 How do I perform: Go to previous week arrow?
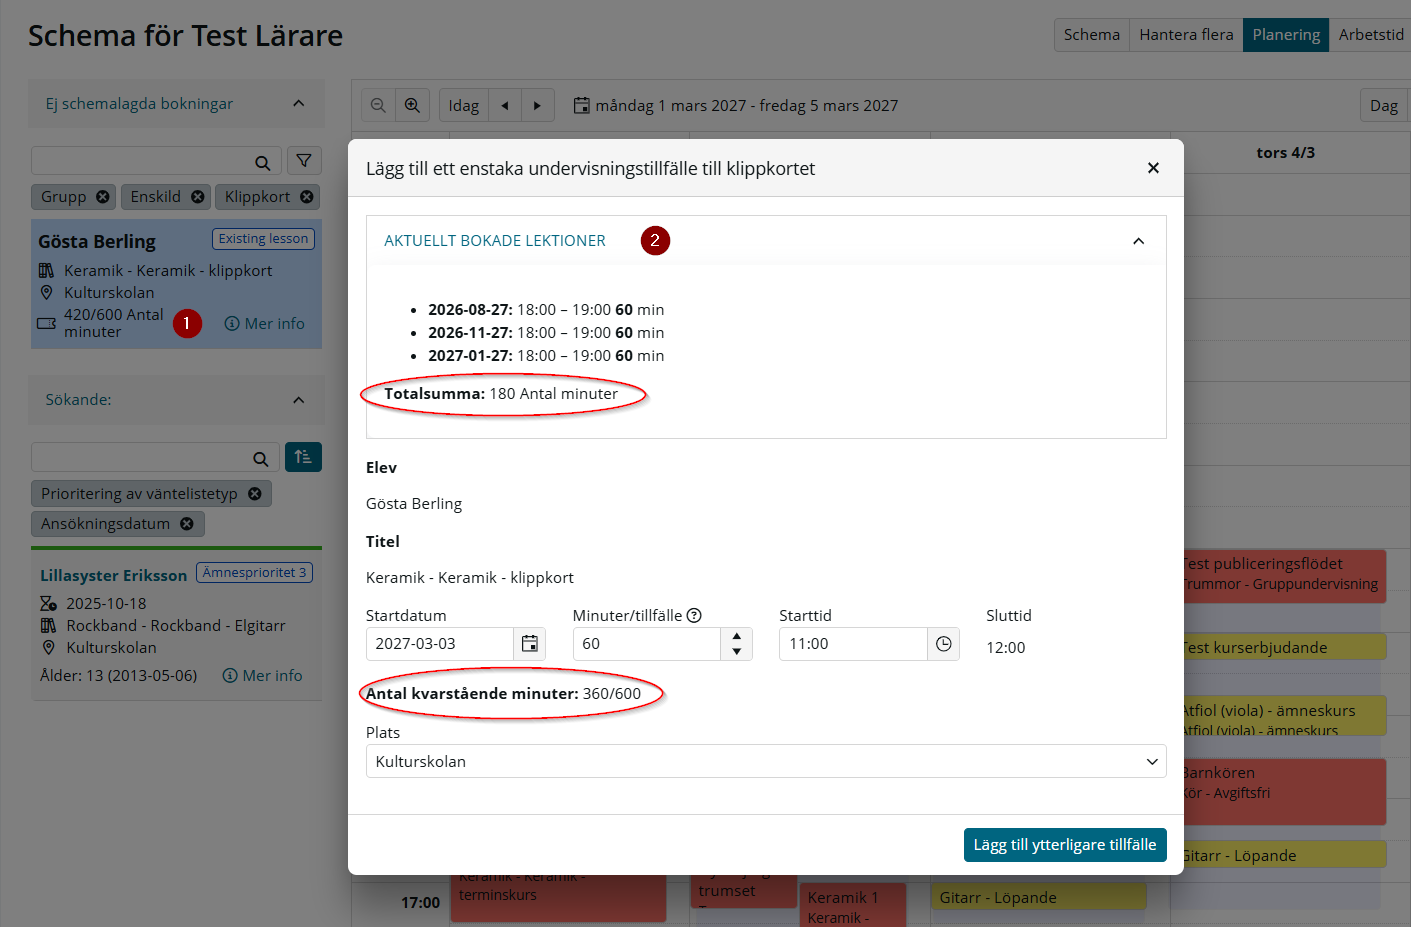(505, 105)
